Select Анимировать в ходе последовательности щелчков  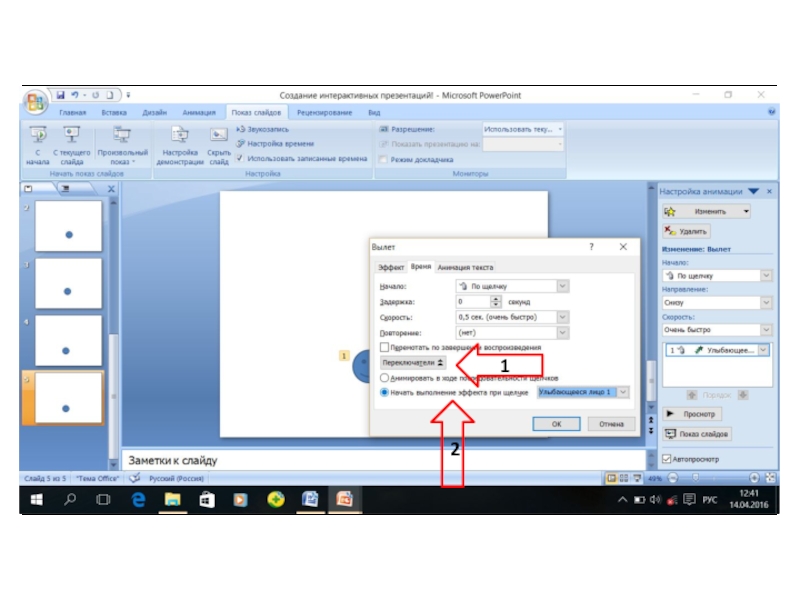coord(385,378)
